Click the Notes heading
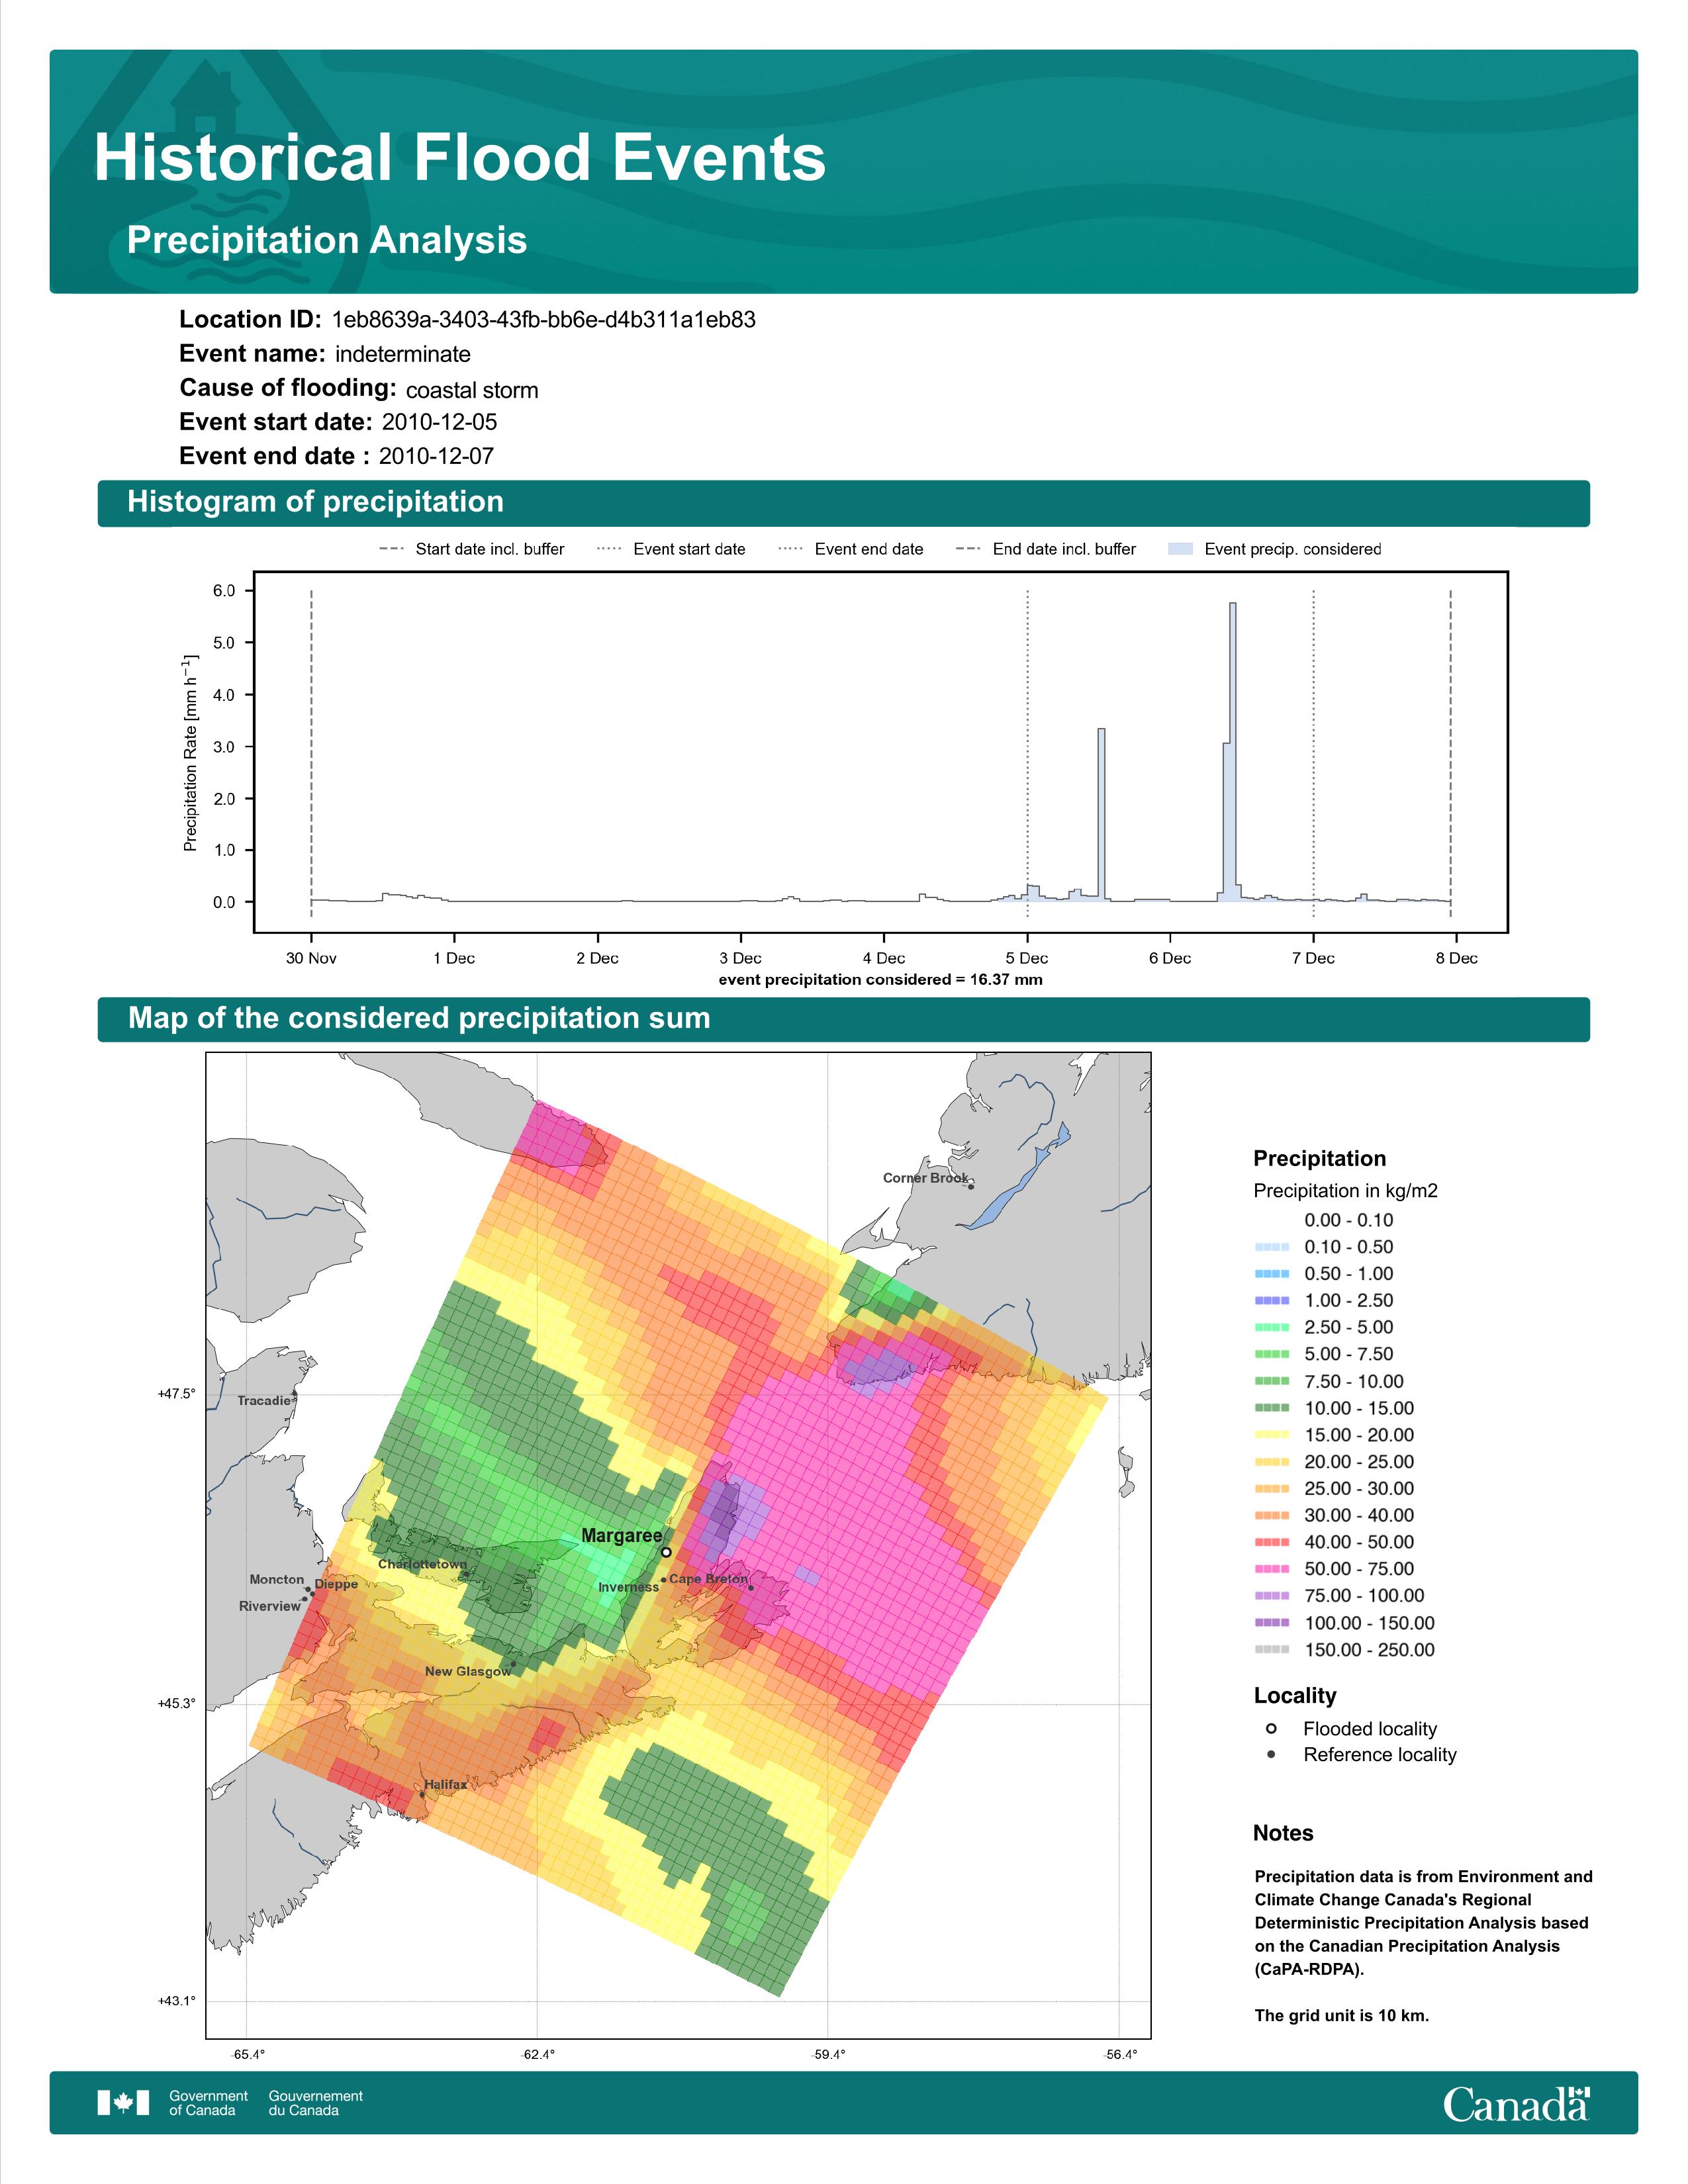1688x2184 pixels. (x=1283, y=1833)
